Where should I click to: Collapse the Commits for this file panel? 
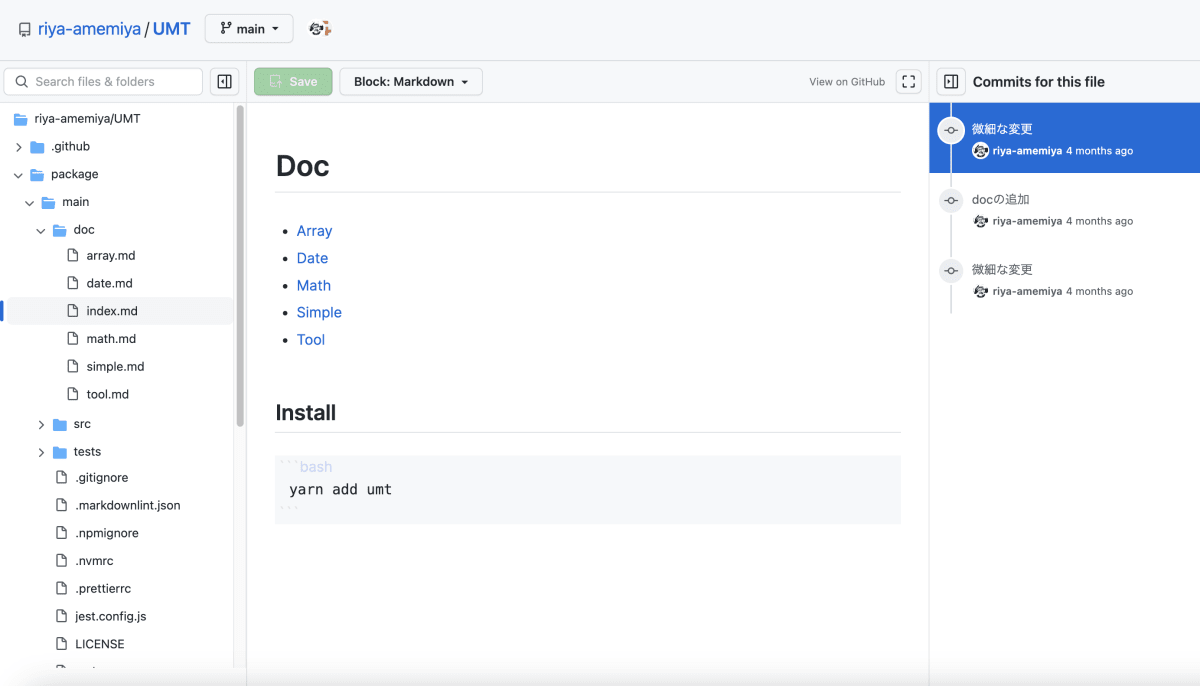[x=952, y=82]
